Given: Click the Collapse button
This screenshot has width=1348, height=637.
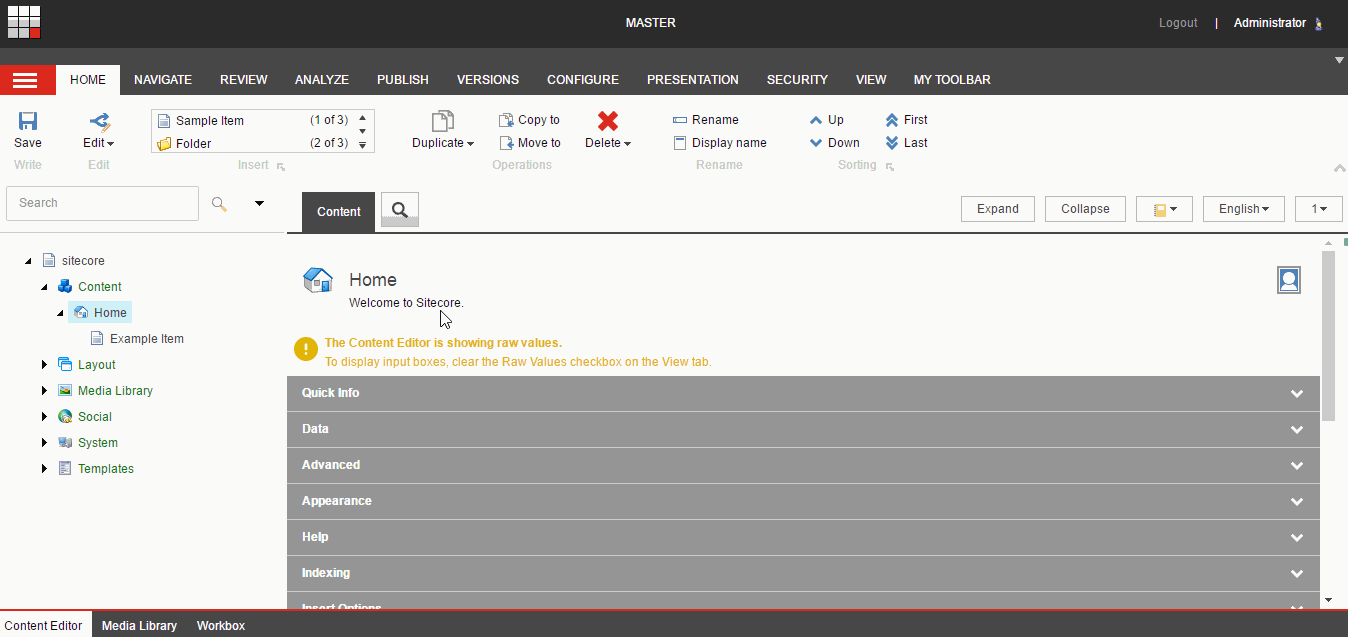Looking at the screenshot, I should click(x=1085, y=209).
